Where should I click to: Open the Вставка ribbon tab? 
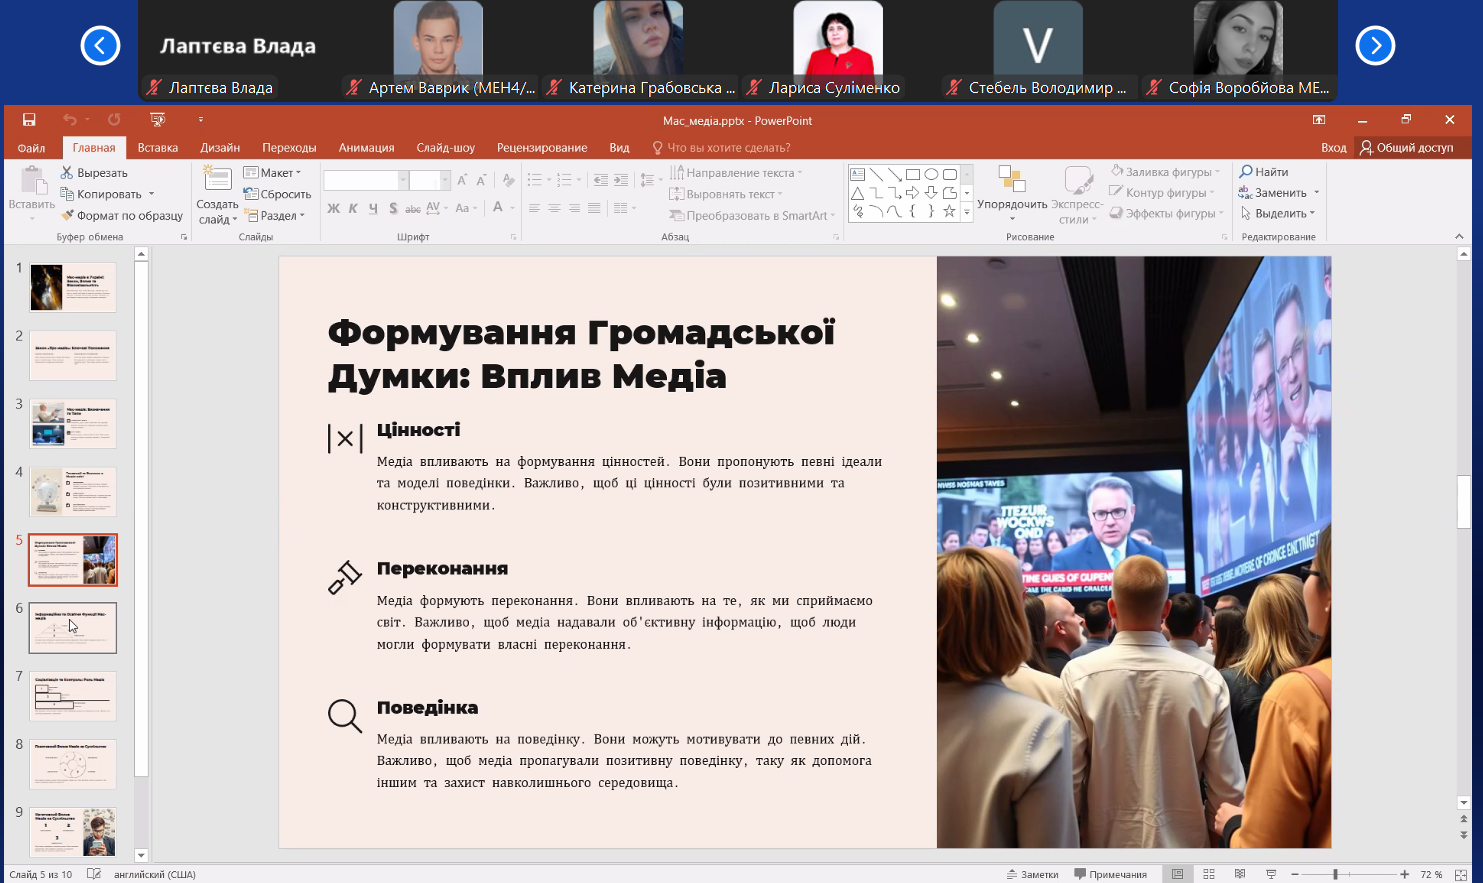coord(158,148)
